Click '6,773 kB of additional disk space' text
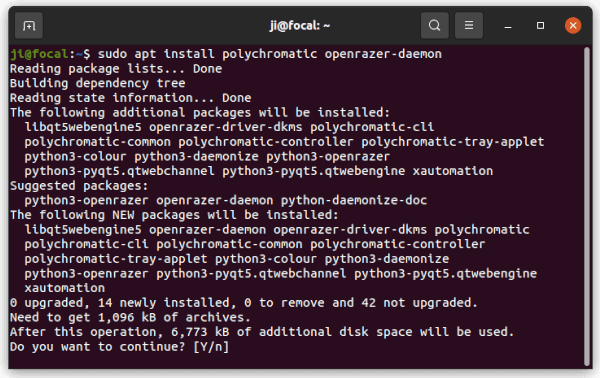Viewport: 600px width, 378px height. 270,332
